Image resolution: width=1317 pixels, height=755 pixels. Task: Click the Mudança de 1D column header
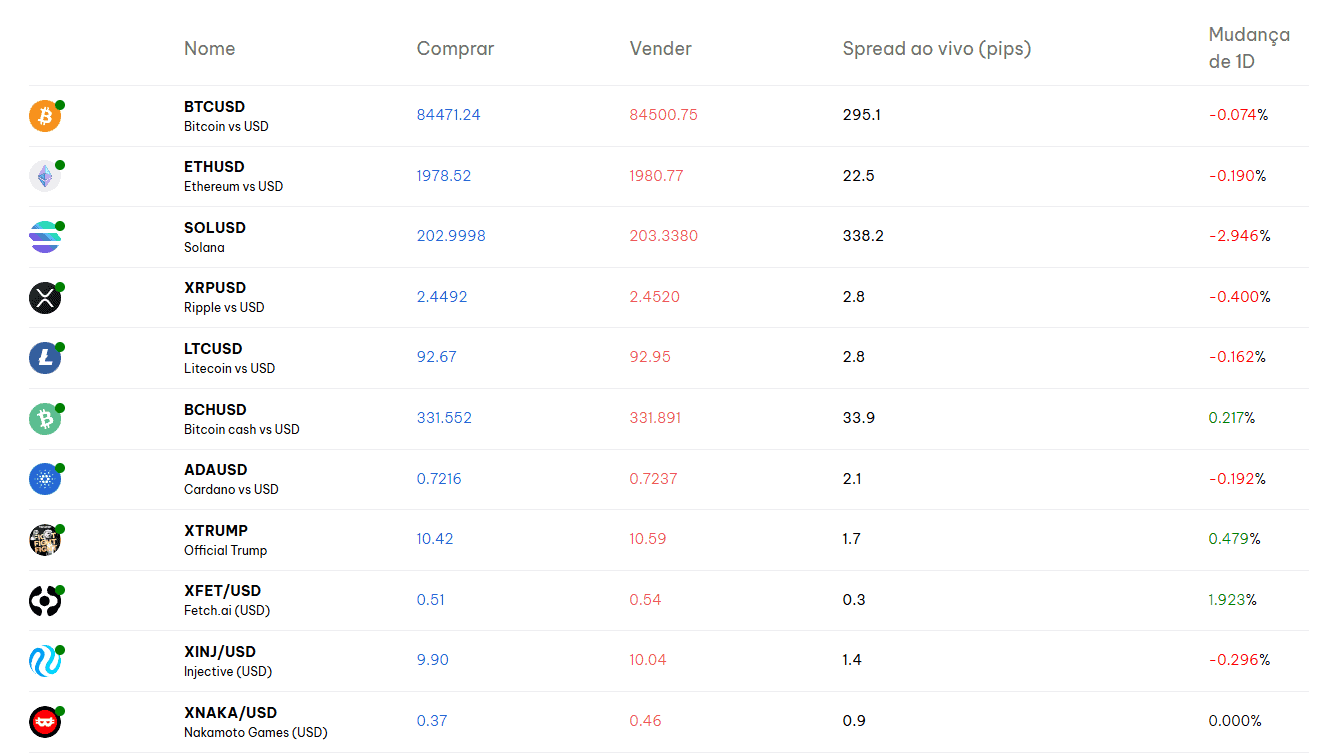coord(1249,48)
